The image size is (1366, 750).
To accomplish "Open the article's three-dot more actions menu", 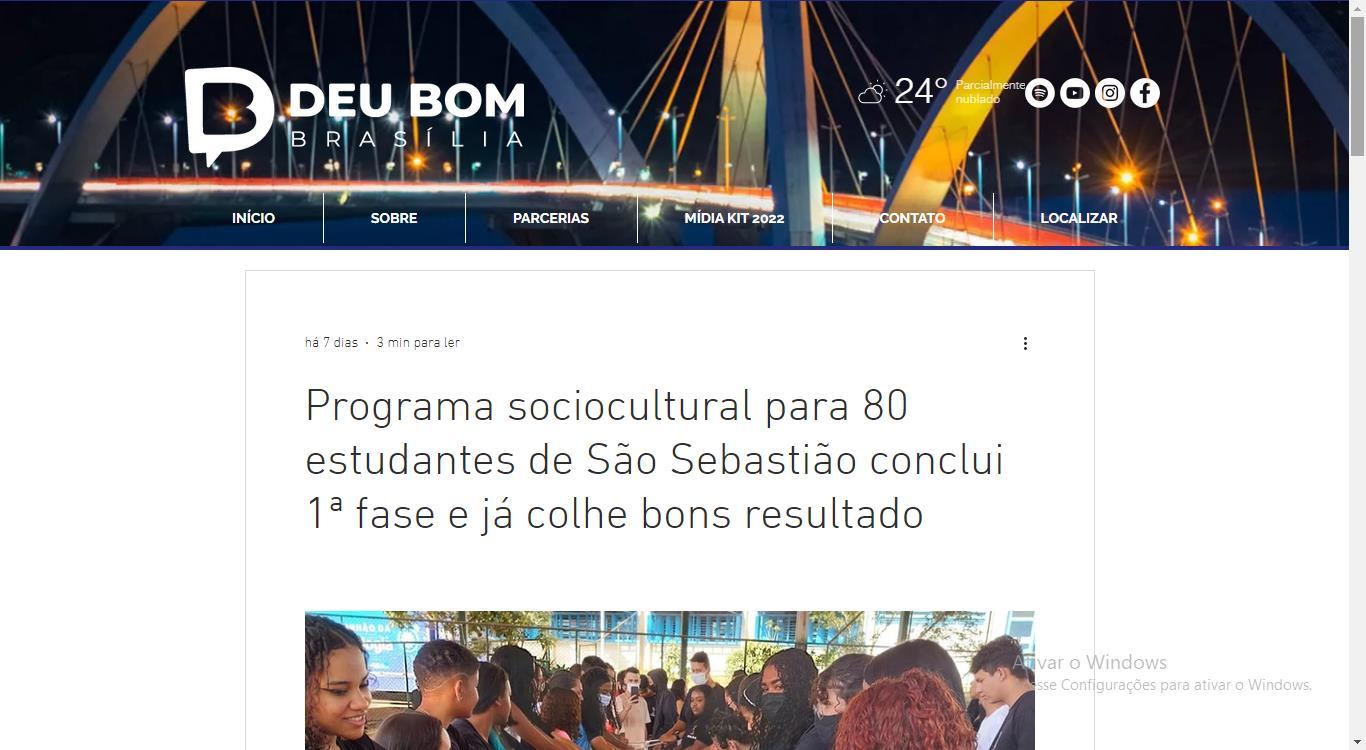I will (1025, 343).
